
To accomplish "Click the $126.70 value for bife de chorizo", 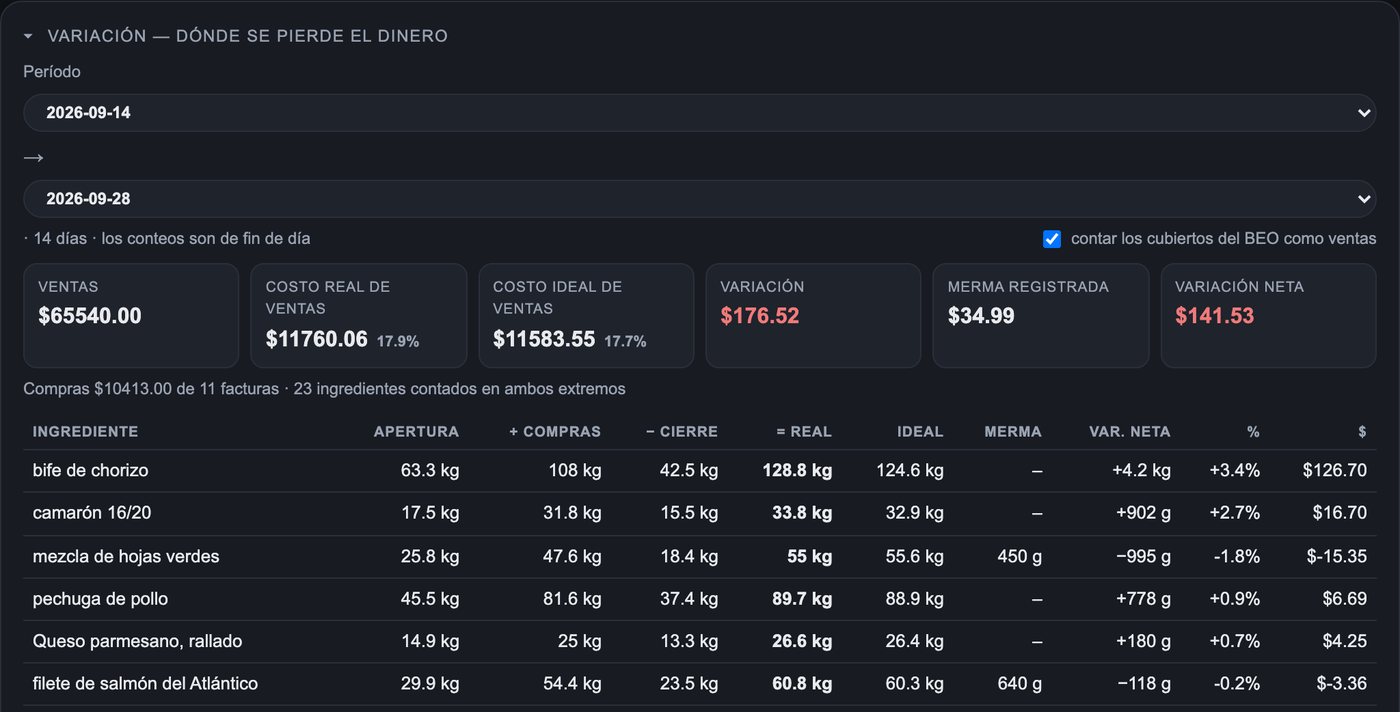I will (x=1335, y=470).
